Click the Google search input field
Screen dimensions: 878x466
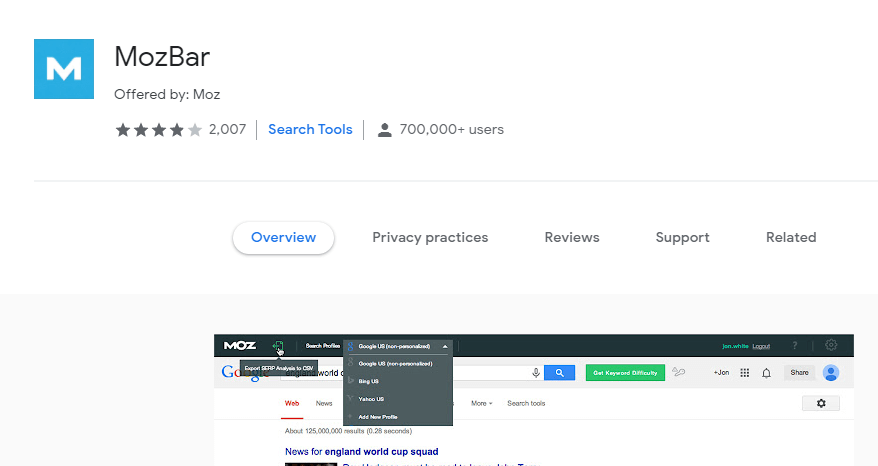[412, 372]
